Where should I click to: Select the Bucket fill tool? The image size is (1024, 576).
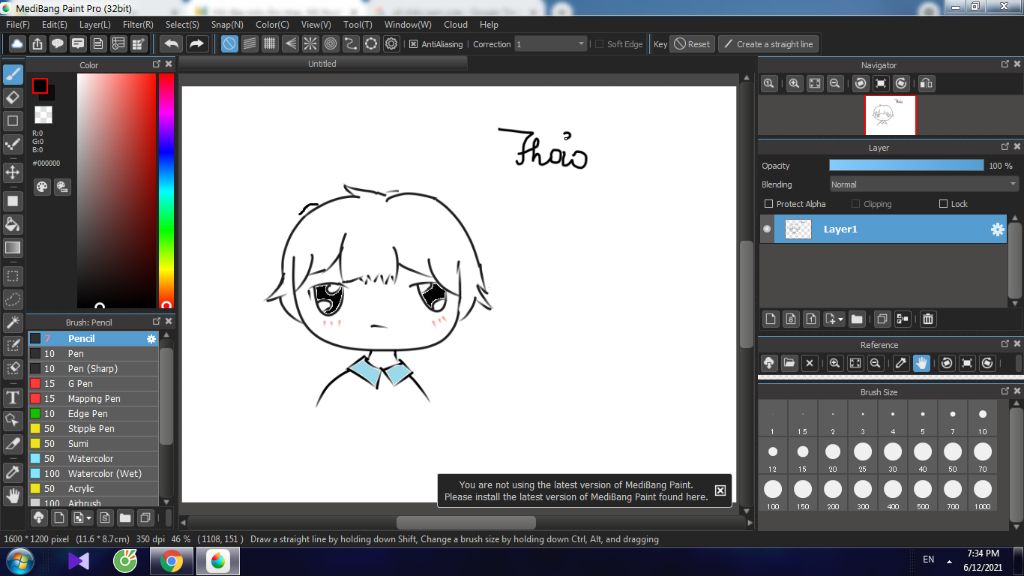13,225
